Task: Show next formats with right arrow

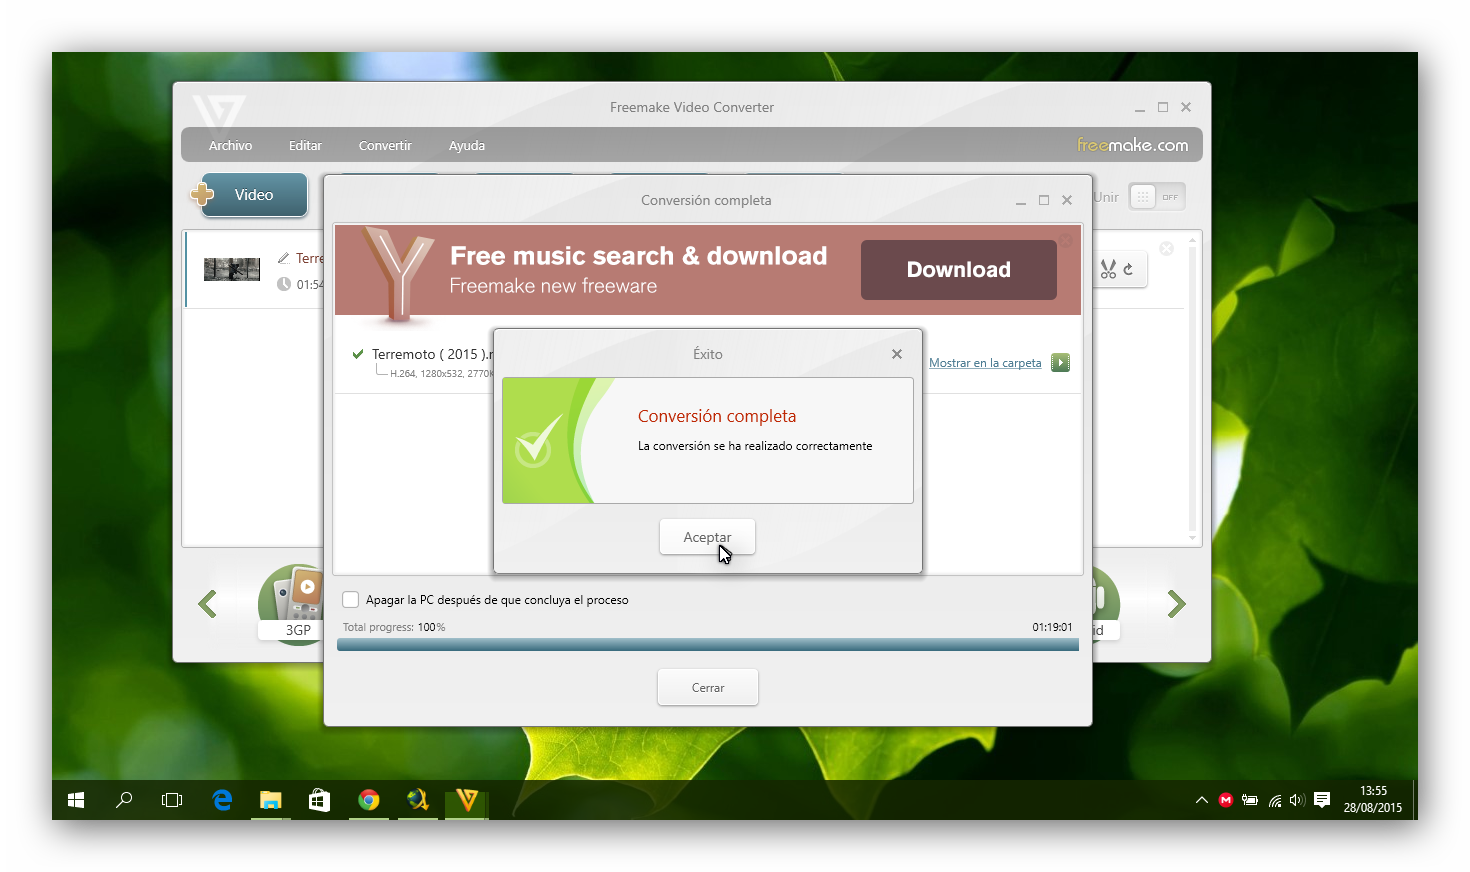Action: (x=1177, y=604)
